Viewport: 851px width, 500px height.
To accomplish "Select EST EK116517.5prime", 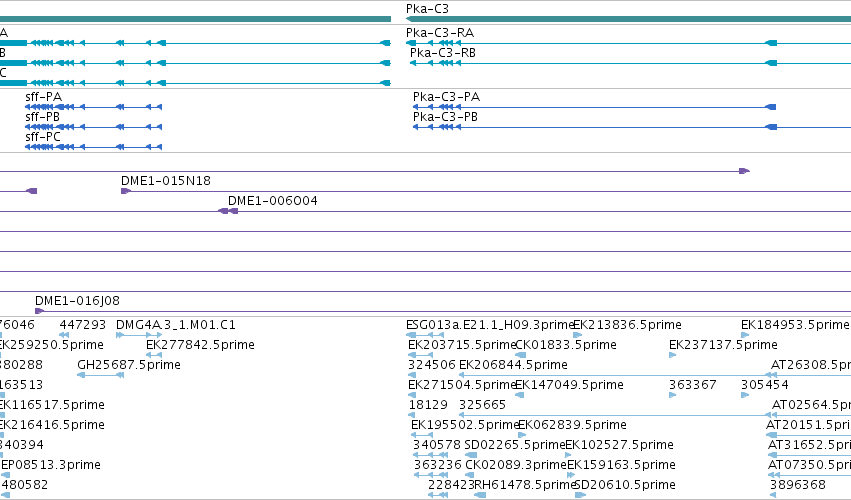I will coord(52,405).
